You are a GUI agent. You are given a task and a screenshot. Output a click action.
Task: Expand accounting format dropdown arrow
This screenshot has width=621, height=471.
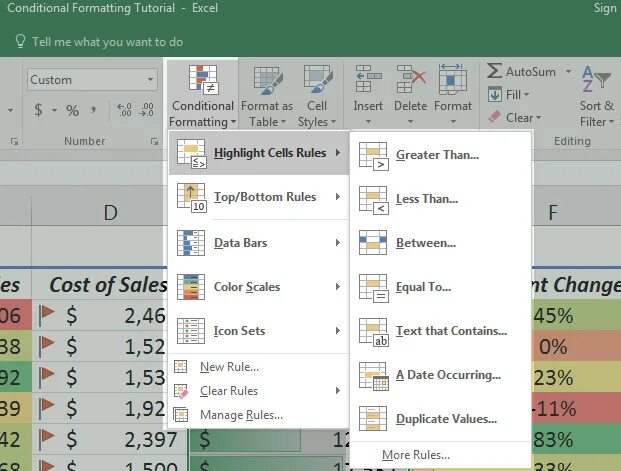[x=54, y=110]
